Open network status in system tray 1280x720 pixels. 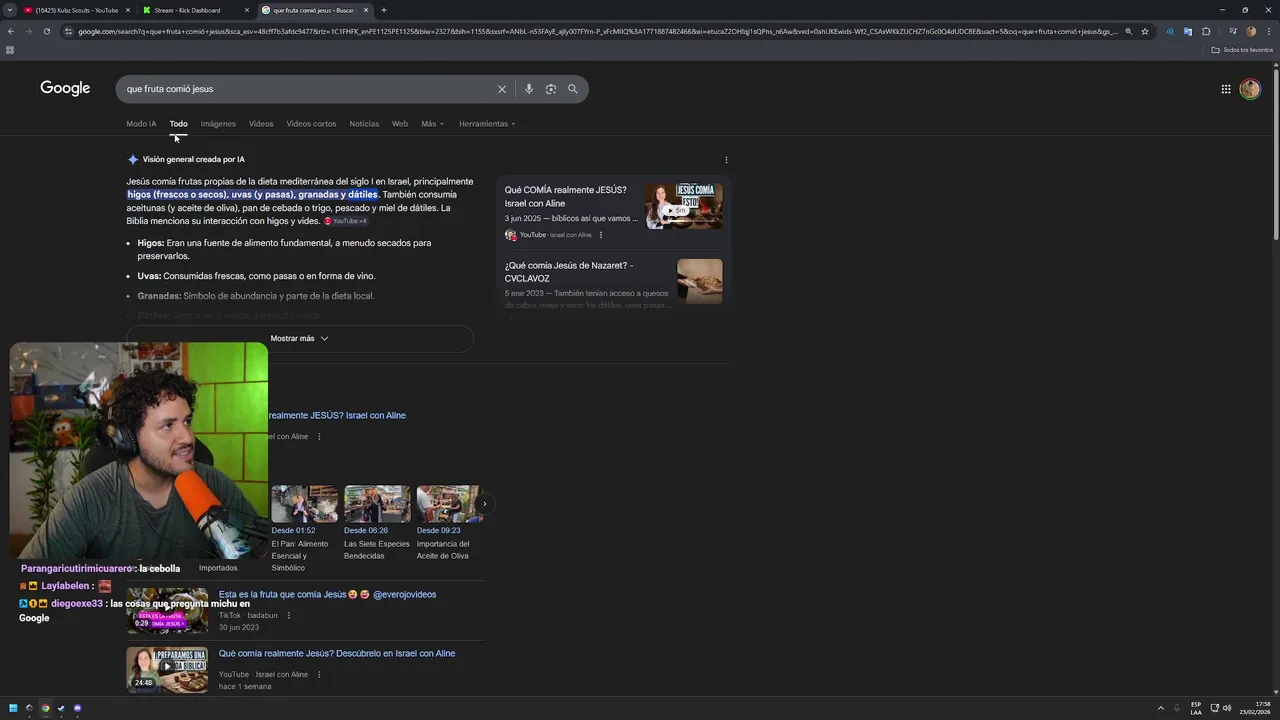1215,708
